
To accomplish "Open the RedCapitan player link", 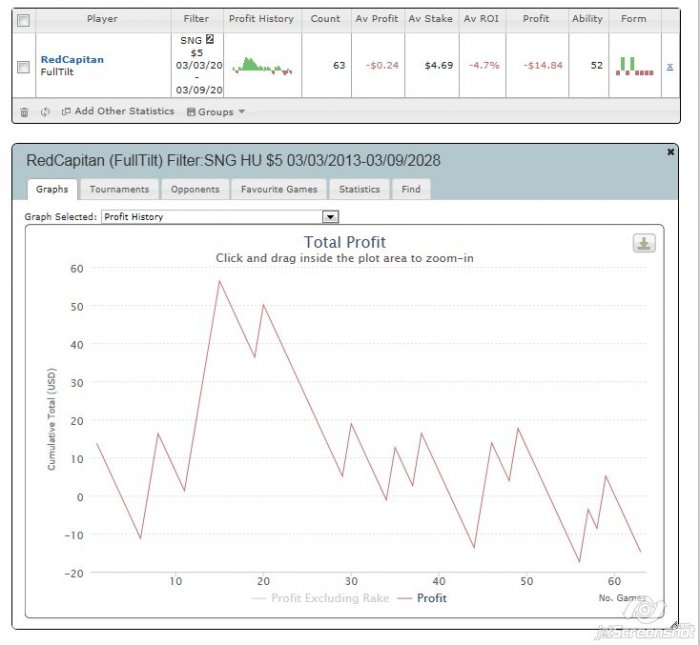I will (72, 59).
